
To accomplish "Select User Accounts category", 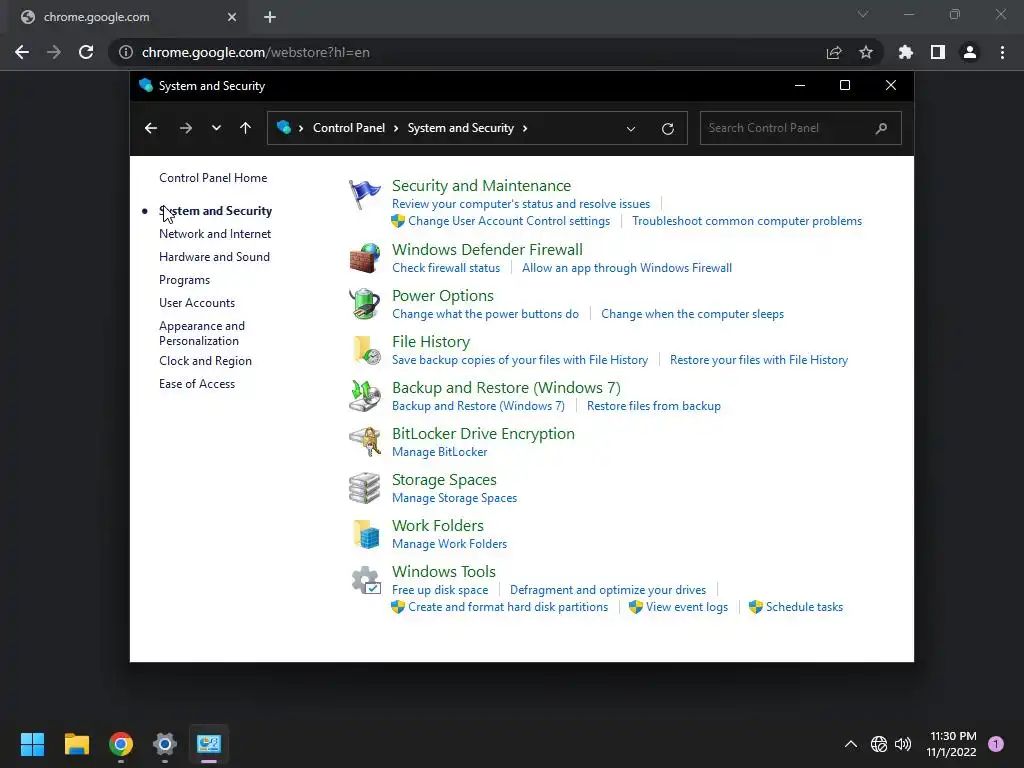I will click(197, 303).
